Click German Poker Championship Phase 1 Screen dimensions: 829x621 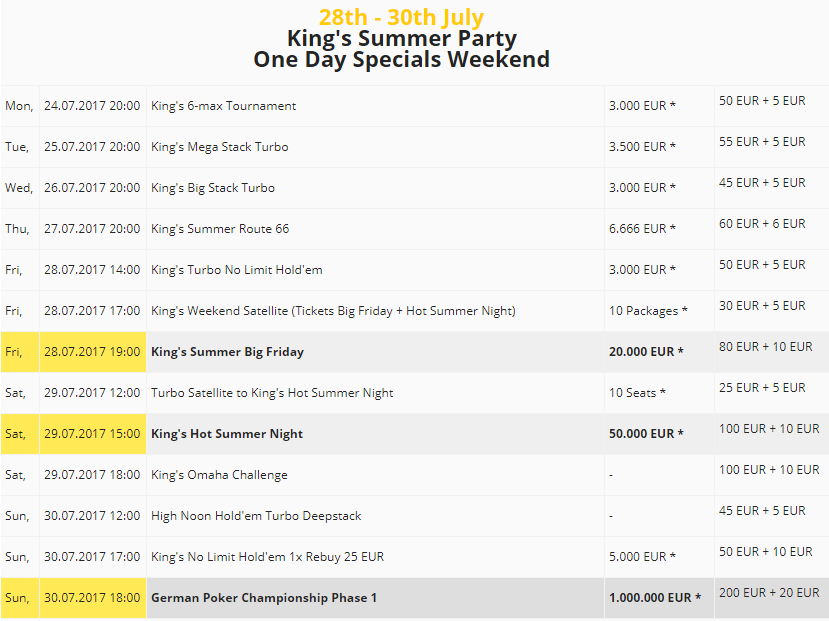[264, 598]
